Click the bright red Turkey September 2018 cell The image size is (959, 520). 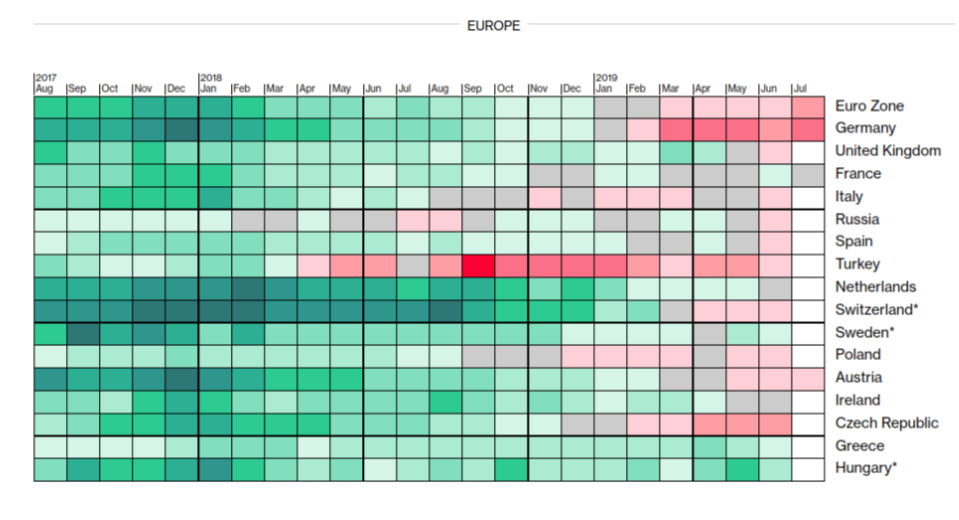coord(478,265)
